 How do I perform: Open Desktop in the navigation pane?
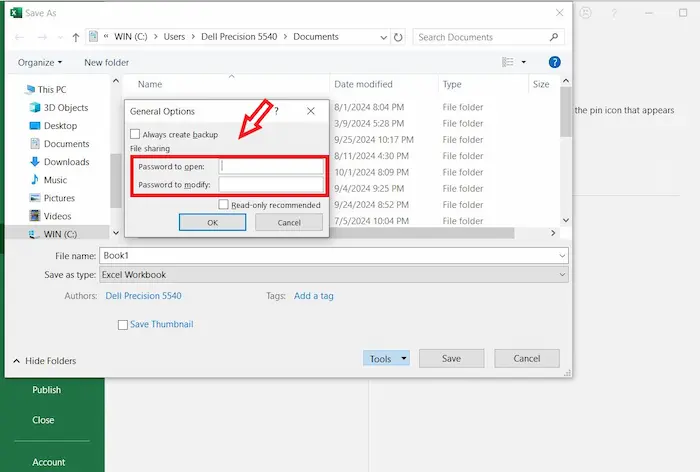pyautogui.click(x=53, y=126)
